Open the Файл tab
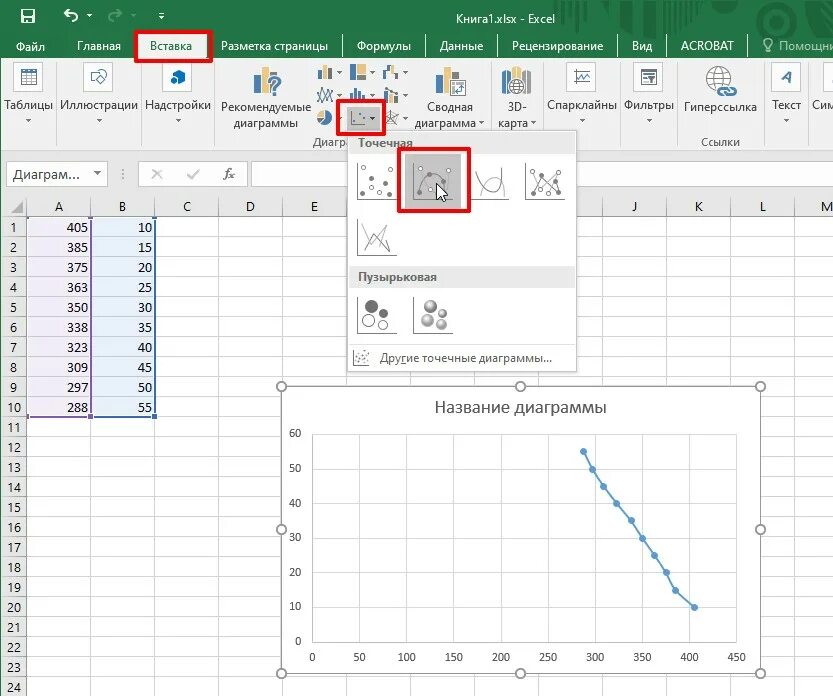The image size is (833, 696). coord(30,46)
